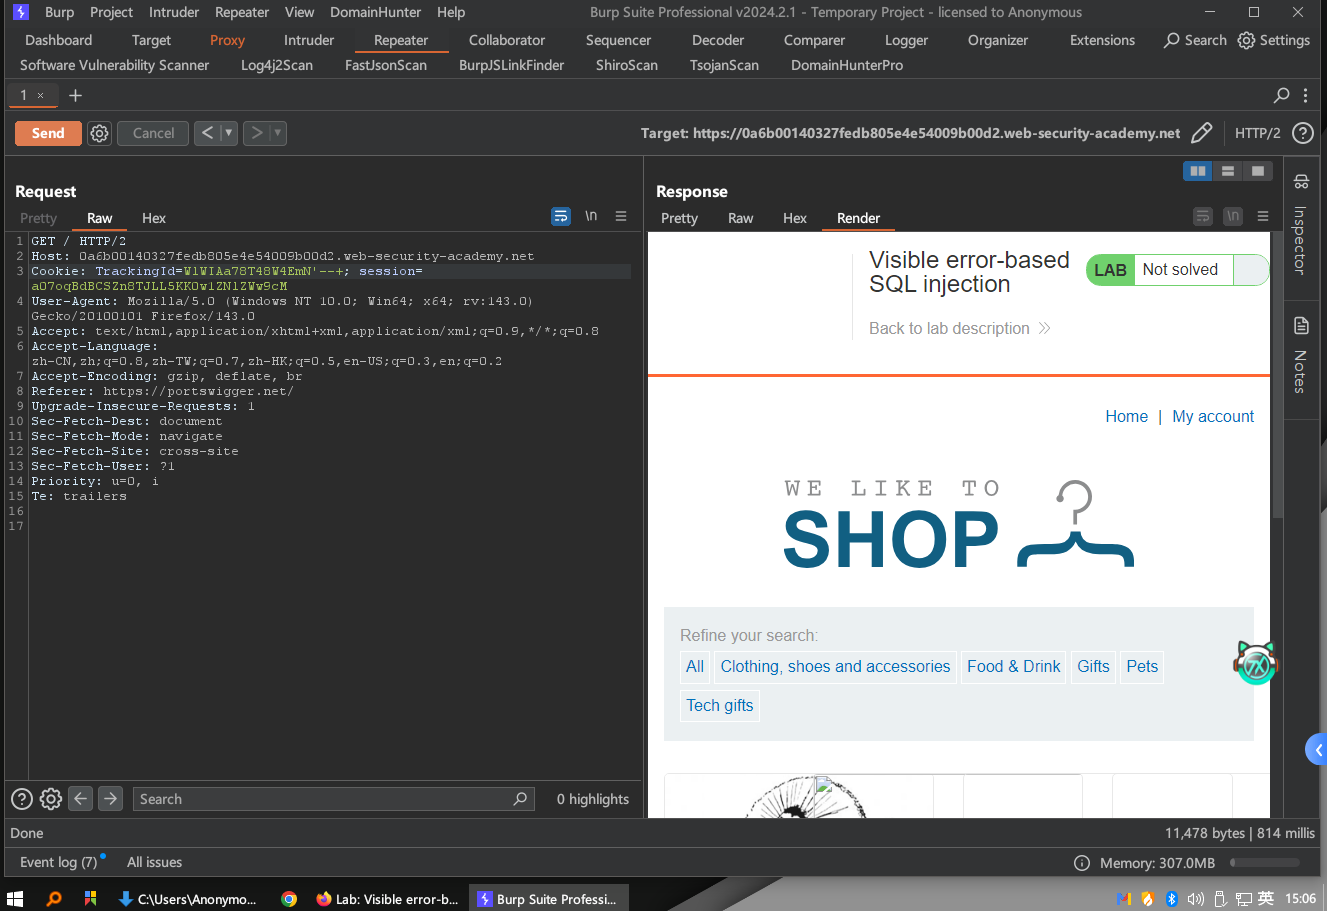Click the Send request button

point(48,133)
